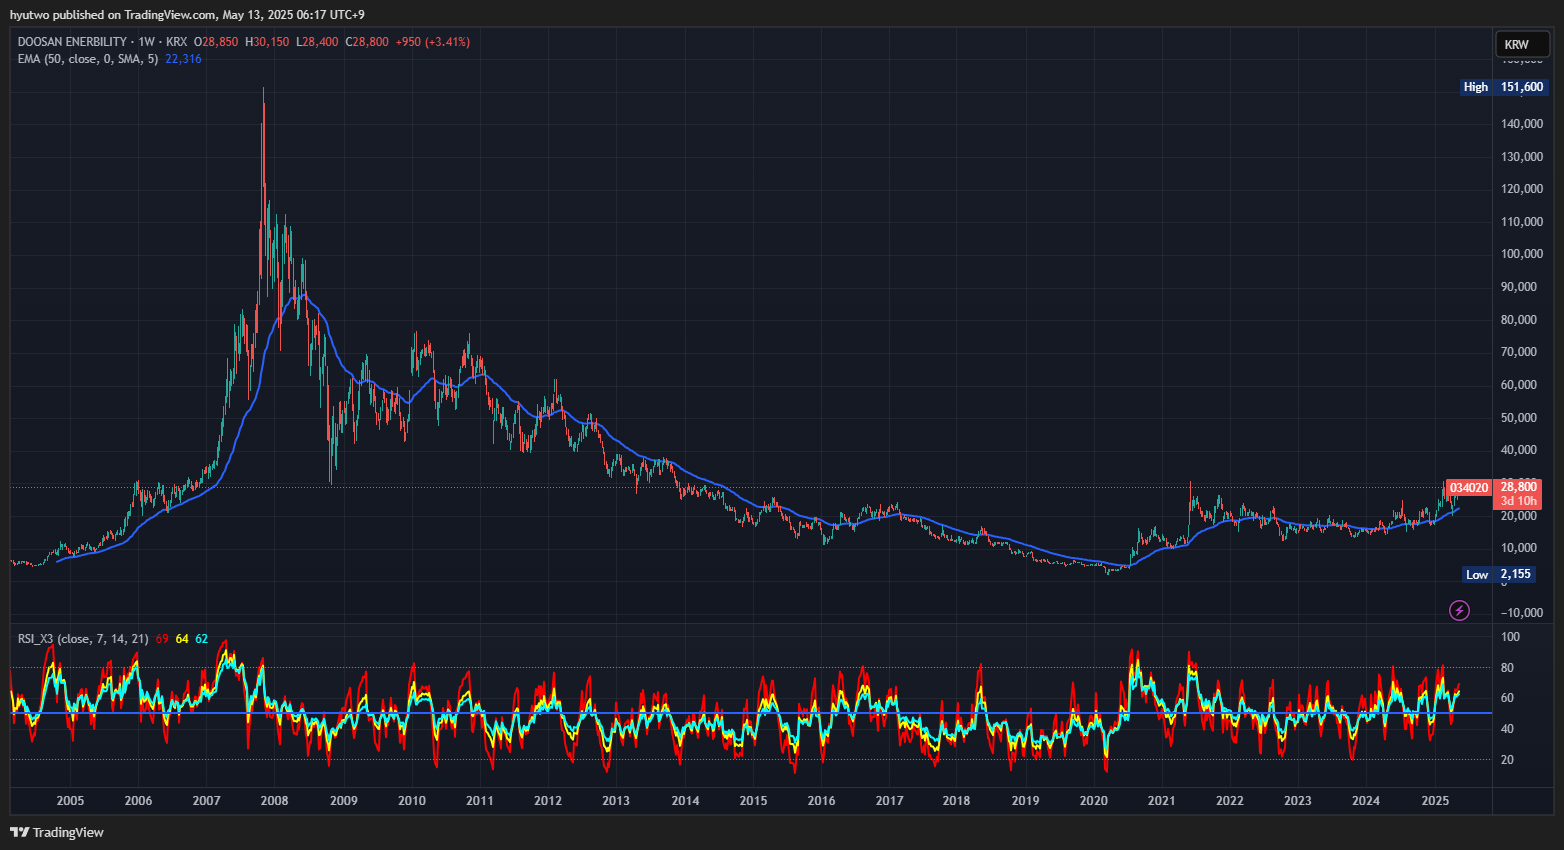Click the +950 (+3.41%) change value
Image resolution: width=1564 pixels, height=850 pixels.
[x=433, y=42]
